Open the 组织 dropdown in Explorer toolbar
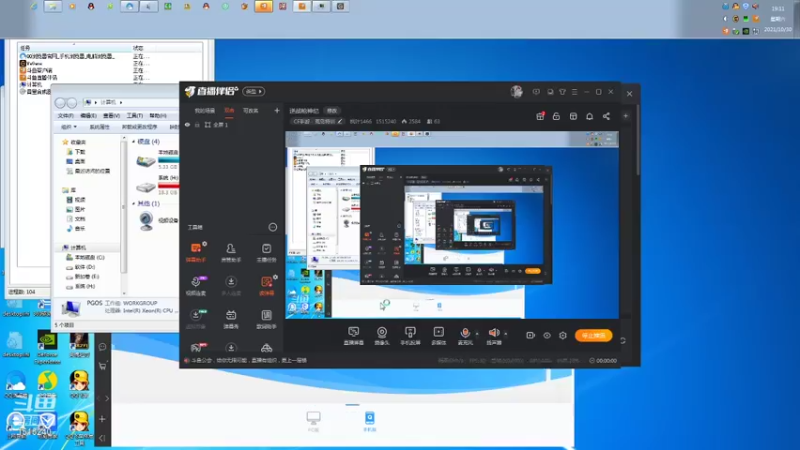The width and height of the screenshot is (800, 450). coord(69,127)
